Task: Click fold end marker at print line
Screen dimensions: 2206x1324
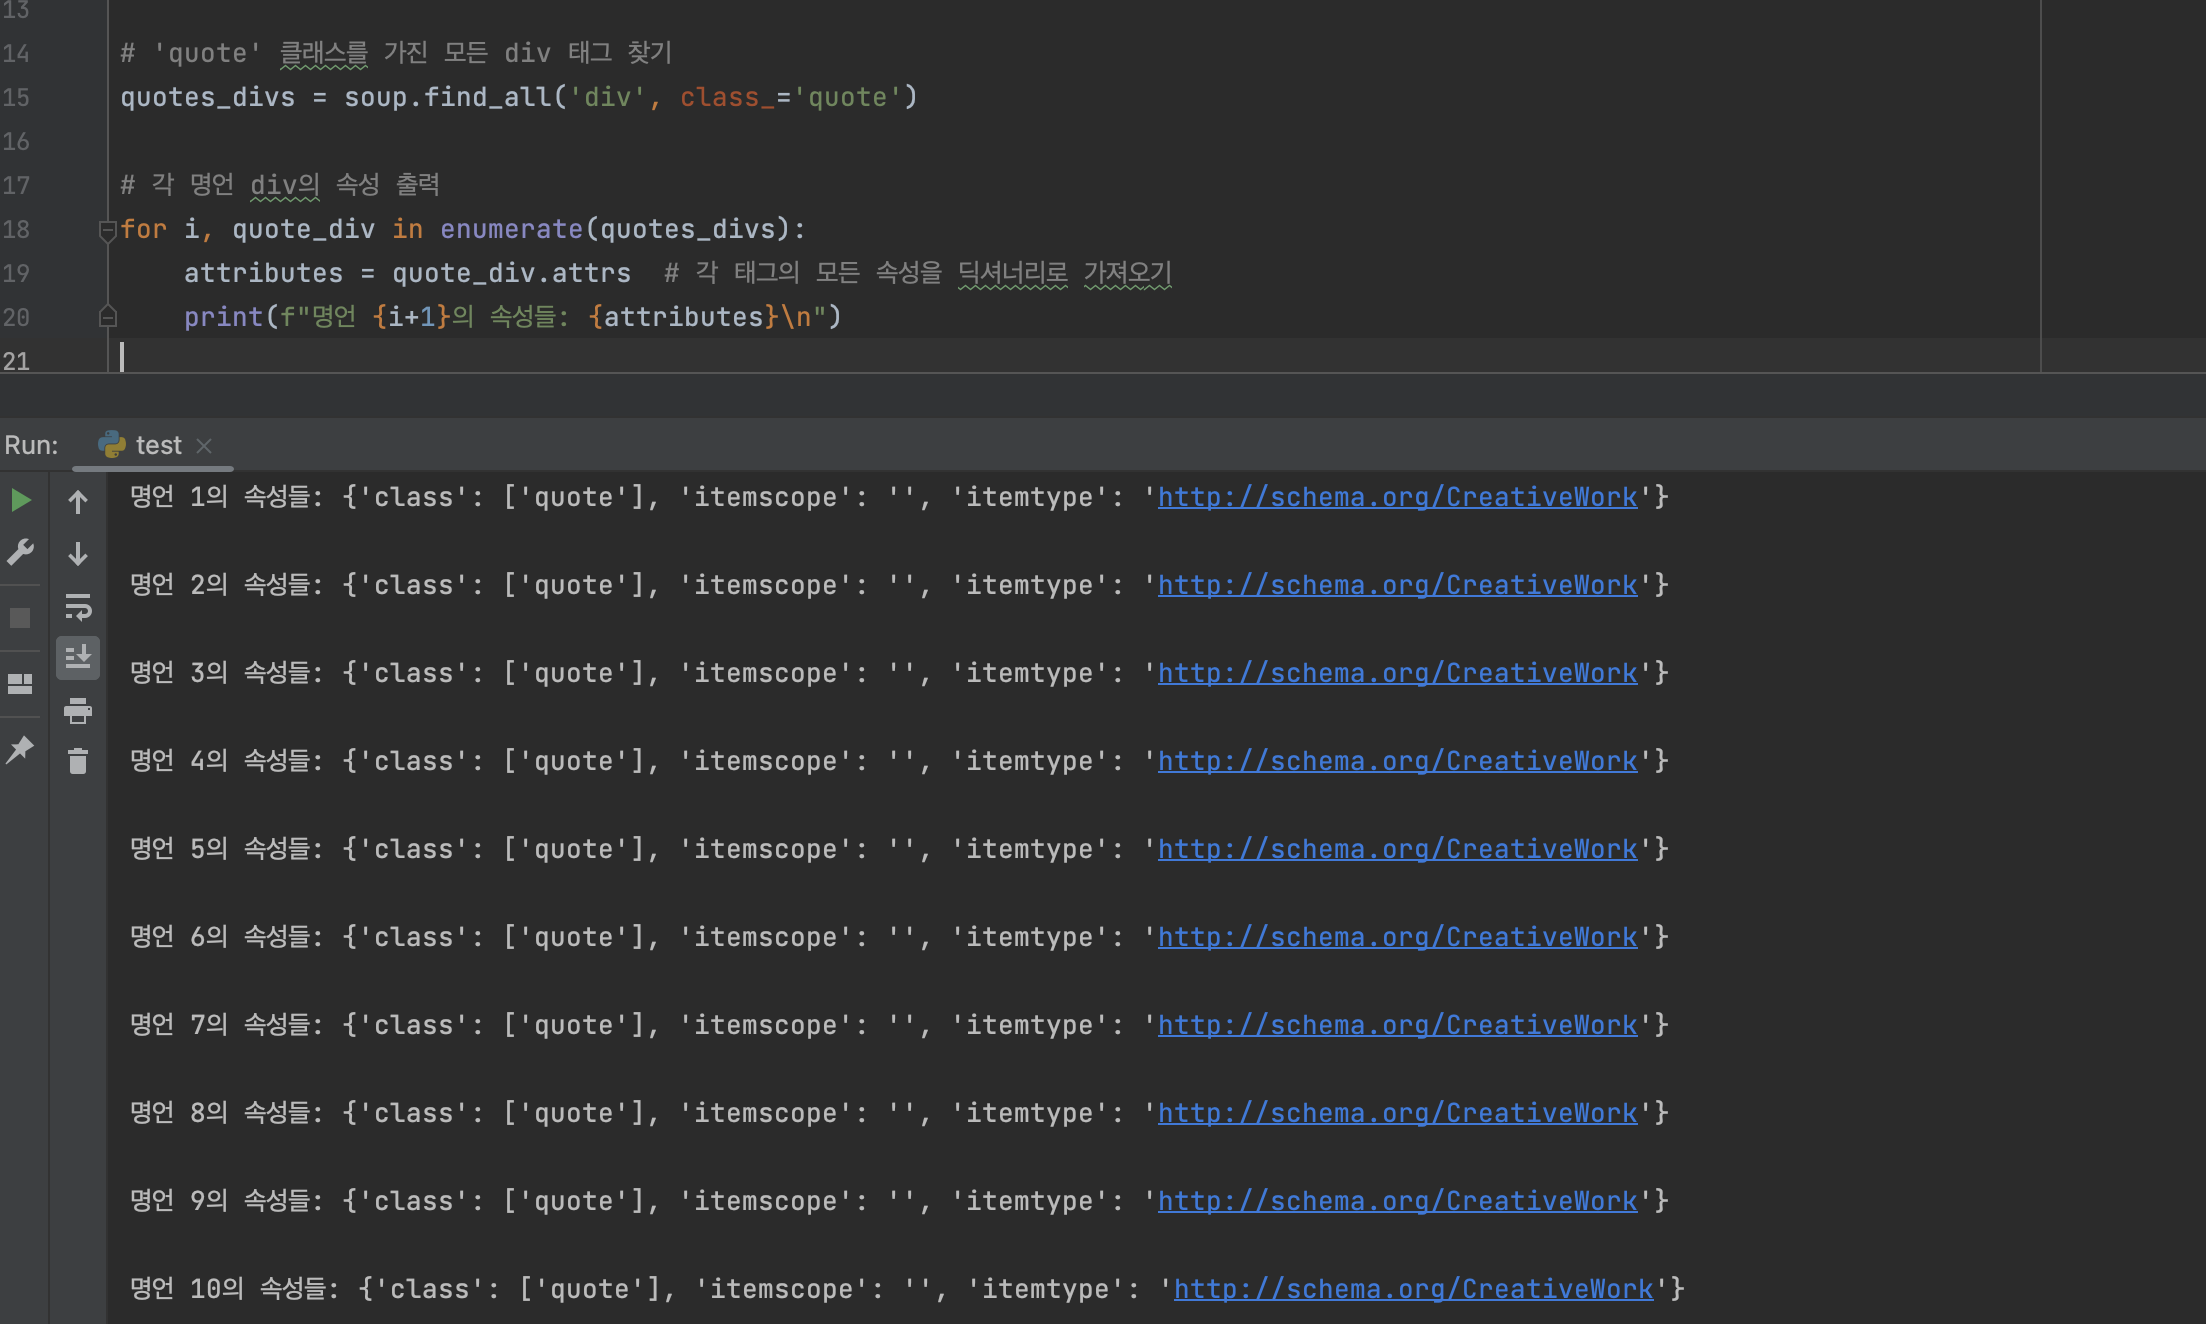Action: point(108,317)
